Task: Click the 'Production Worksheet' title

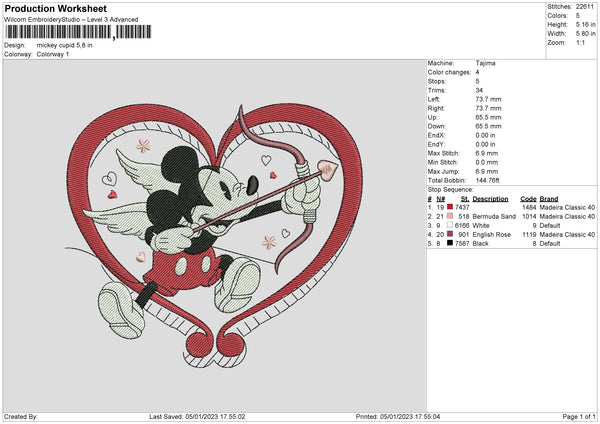Action: (x=55, y=8)
